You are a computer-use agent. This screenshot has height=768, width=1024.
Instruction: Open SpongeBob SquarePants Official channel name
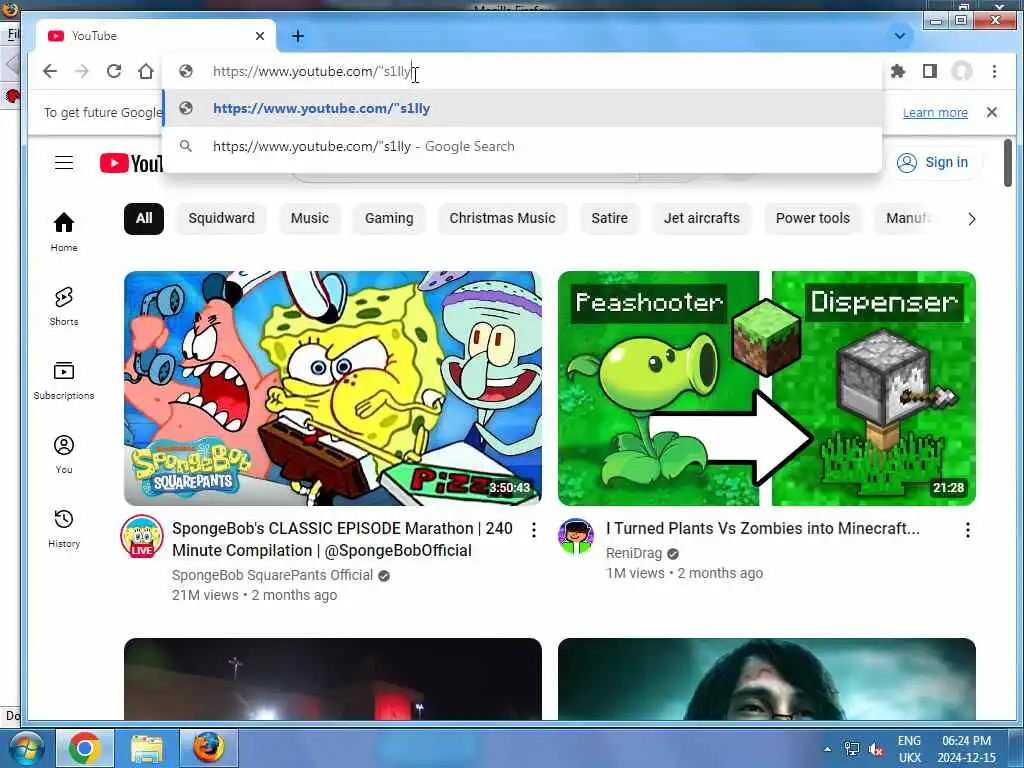pyautogui.click(x=272, y=575)
